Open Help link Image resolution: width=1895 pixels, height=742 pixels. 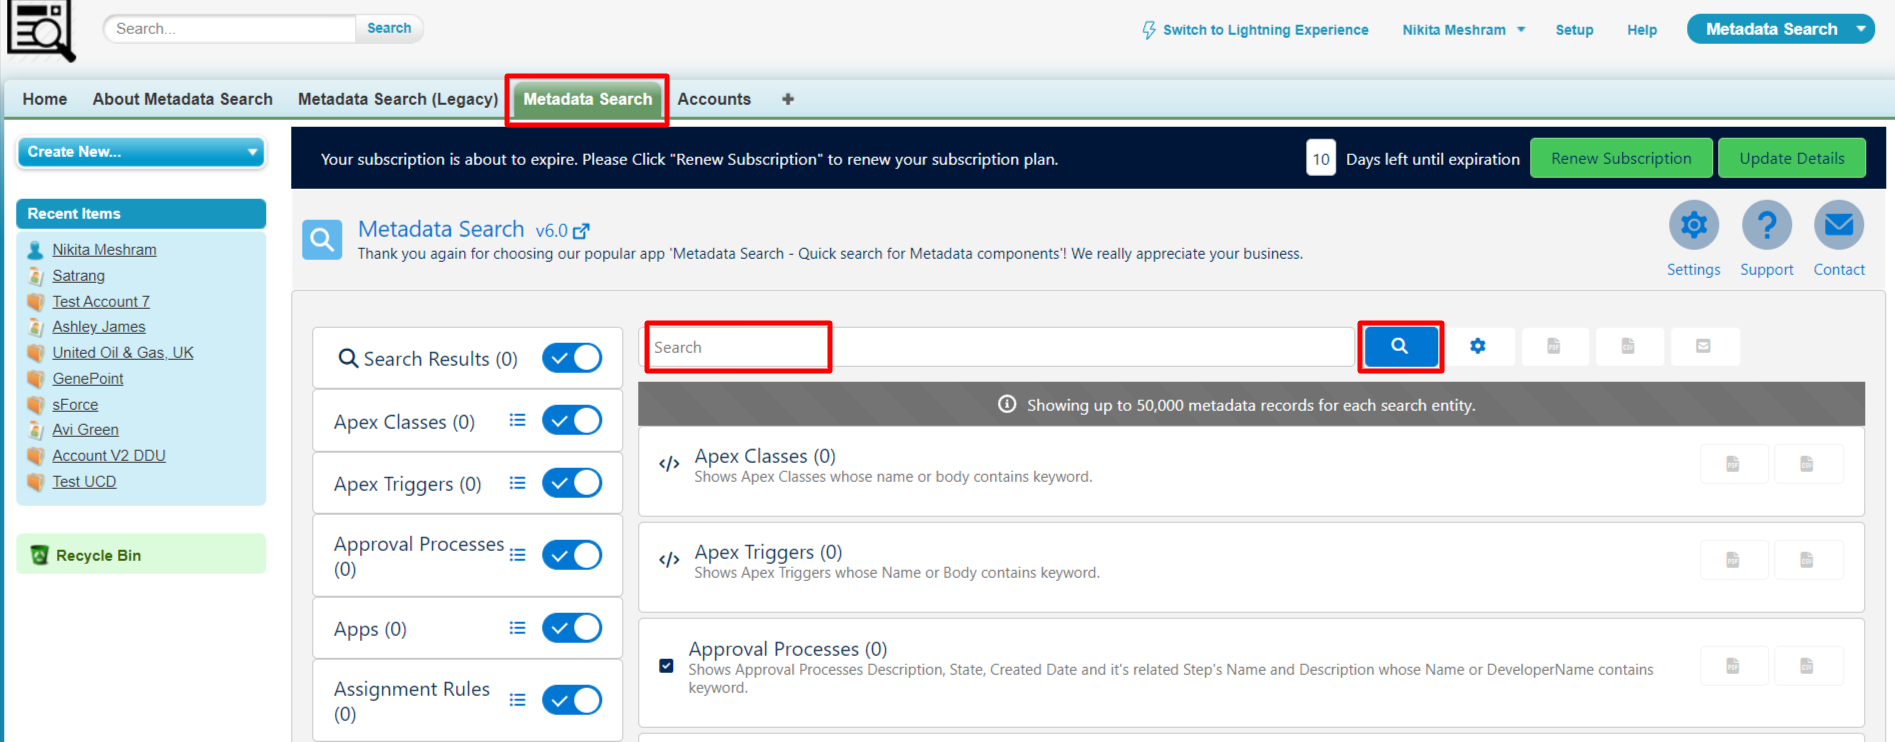point(1642,30)
